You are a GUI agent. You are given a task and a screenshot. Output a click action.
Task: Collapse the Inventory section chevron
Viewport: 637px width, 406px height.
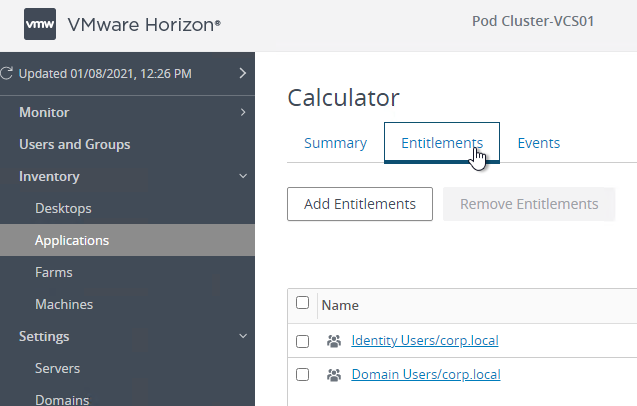(243, 176)
